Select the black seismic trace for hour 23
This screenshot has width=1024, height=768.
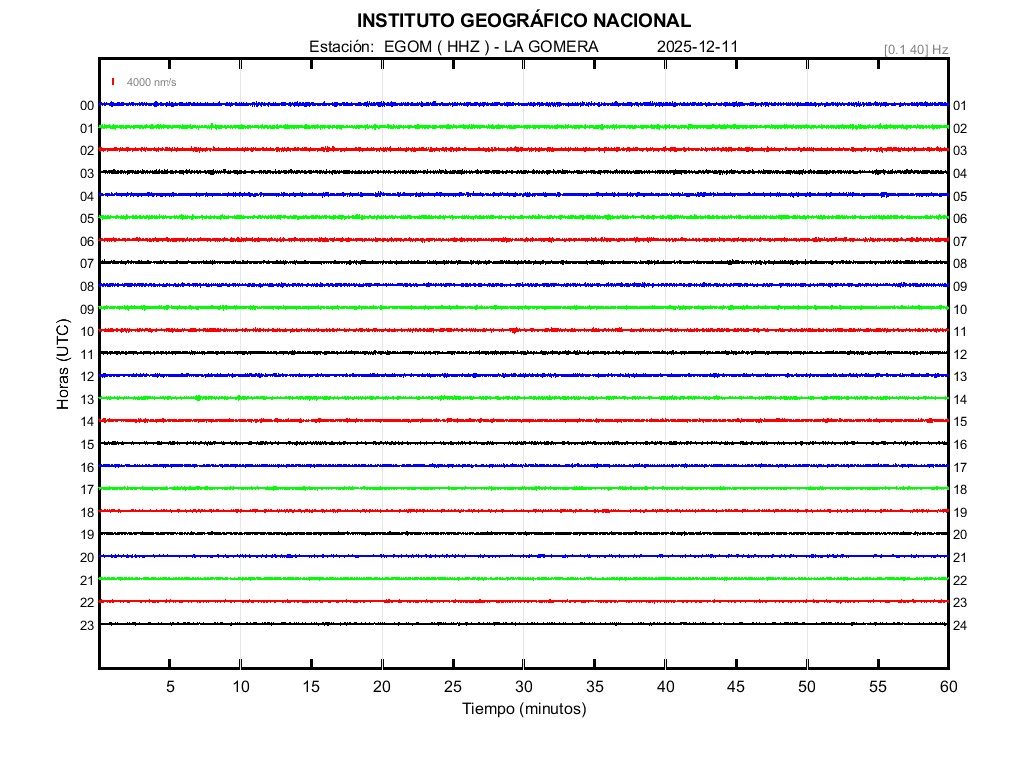(x=523, y=624)
